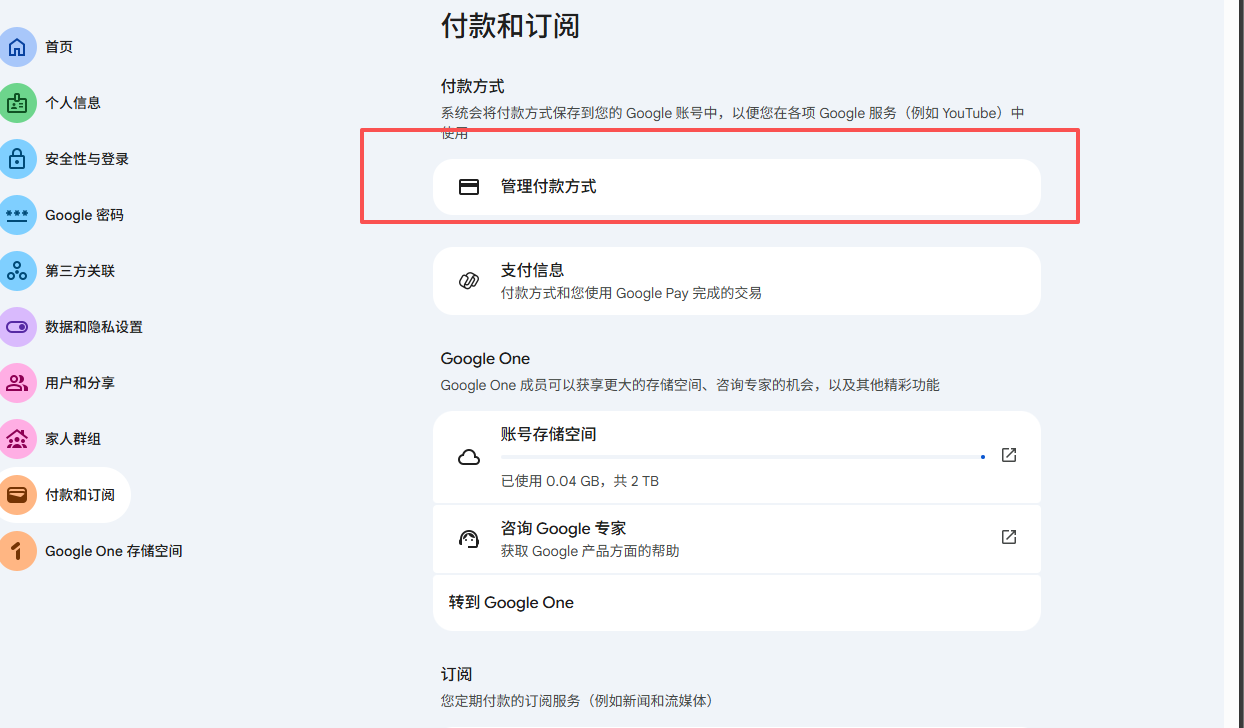Click the credit card icon beside 管理付款方式
Screen dimensions: 1244x728
468,187
